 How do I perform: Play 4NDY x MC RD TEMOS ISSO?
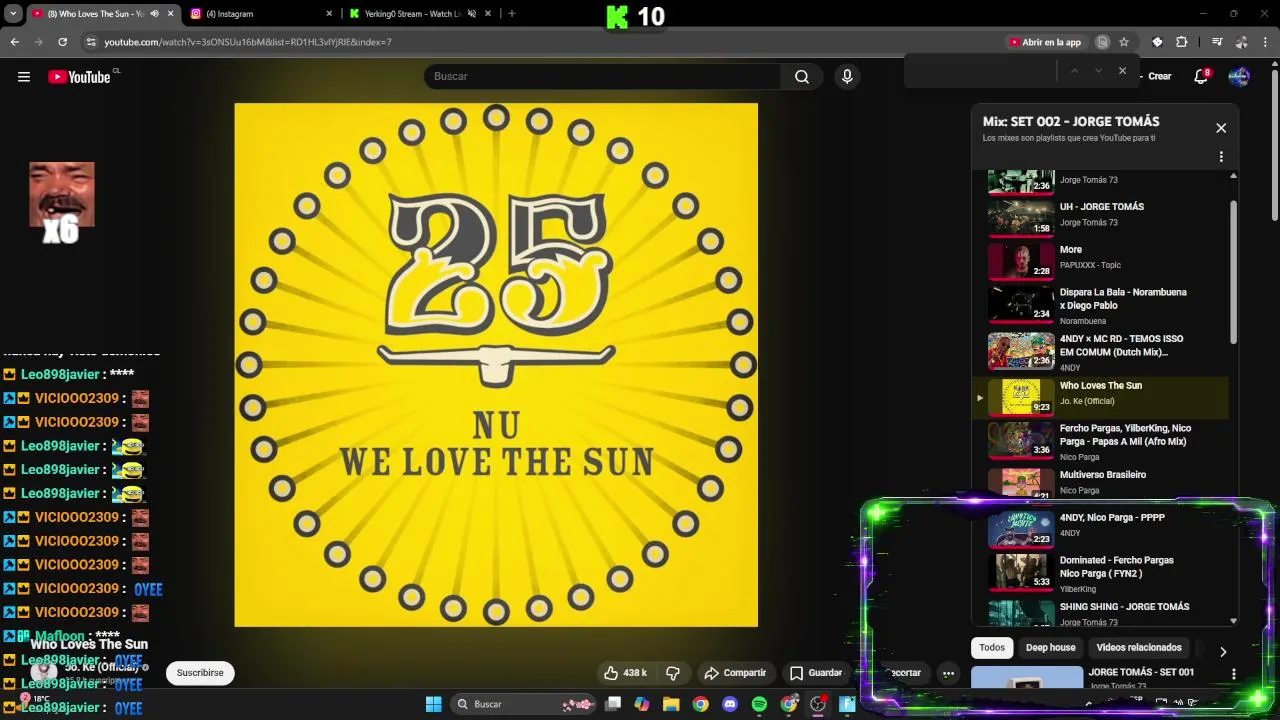pos(1100,351)
